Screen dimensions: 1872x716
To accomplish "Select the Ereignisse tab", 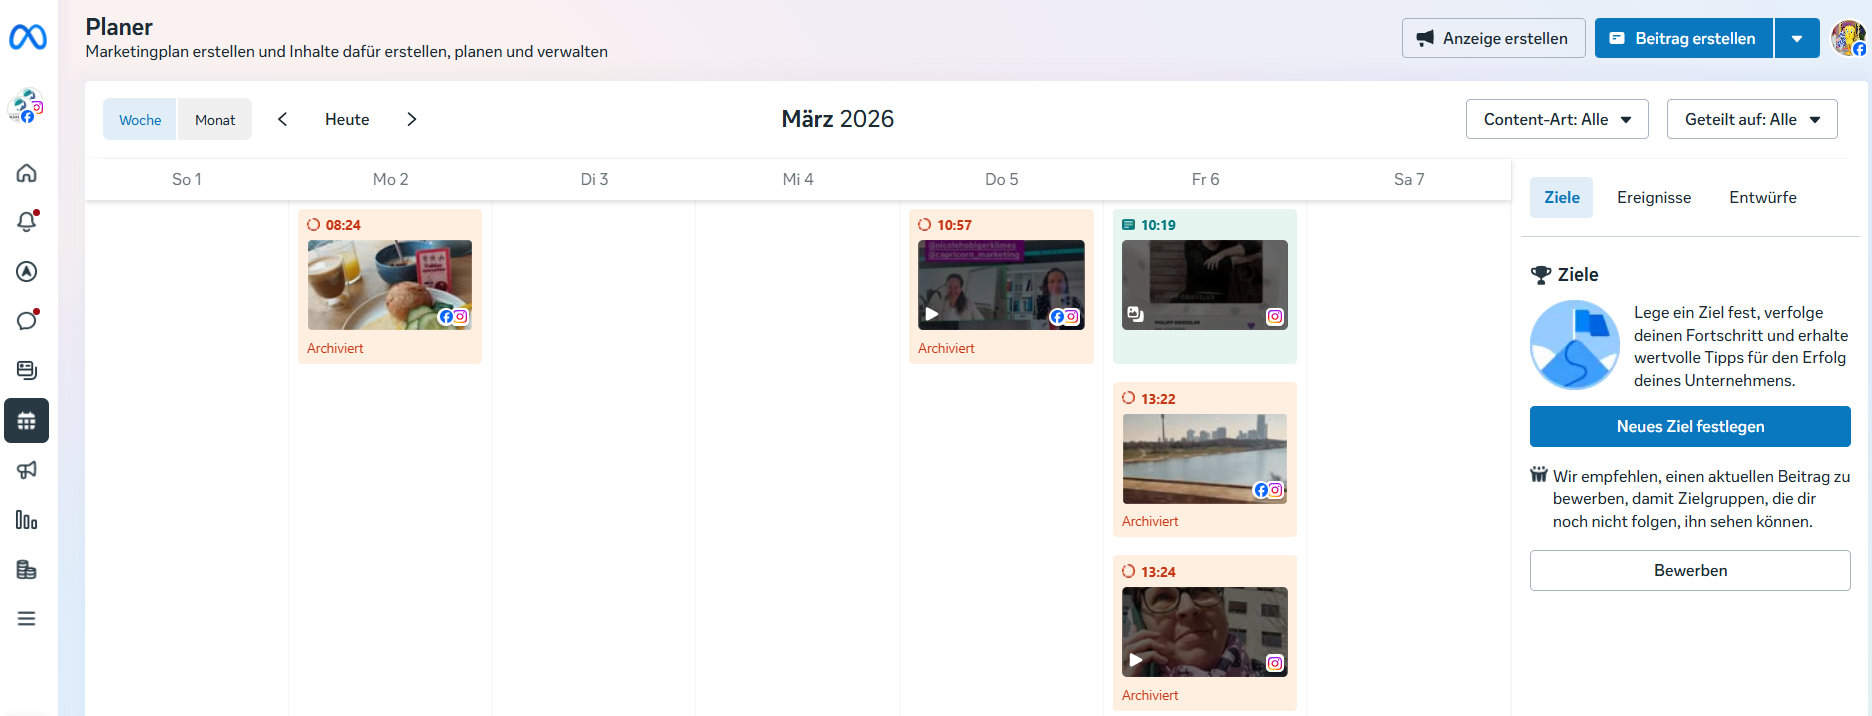I will point(1654,198).
